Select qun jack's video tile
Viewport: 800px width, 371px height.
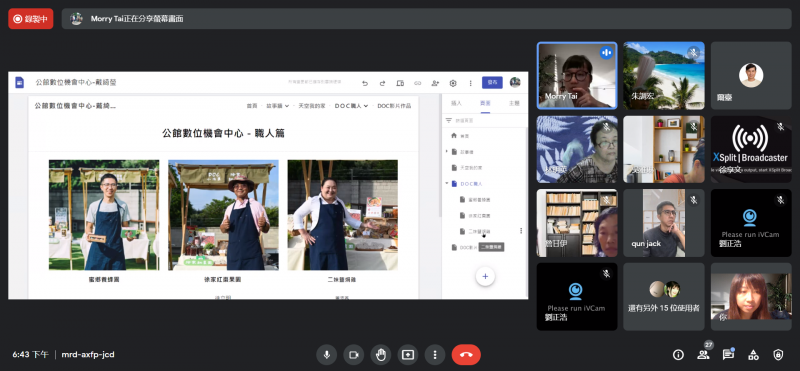(x=664, y=223)
